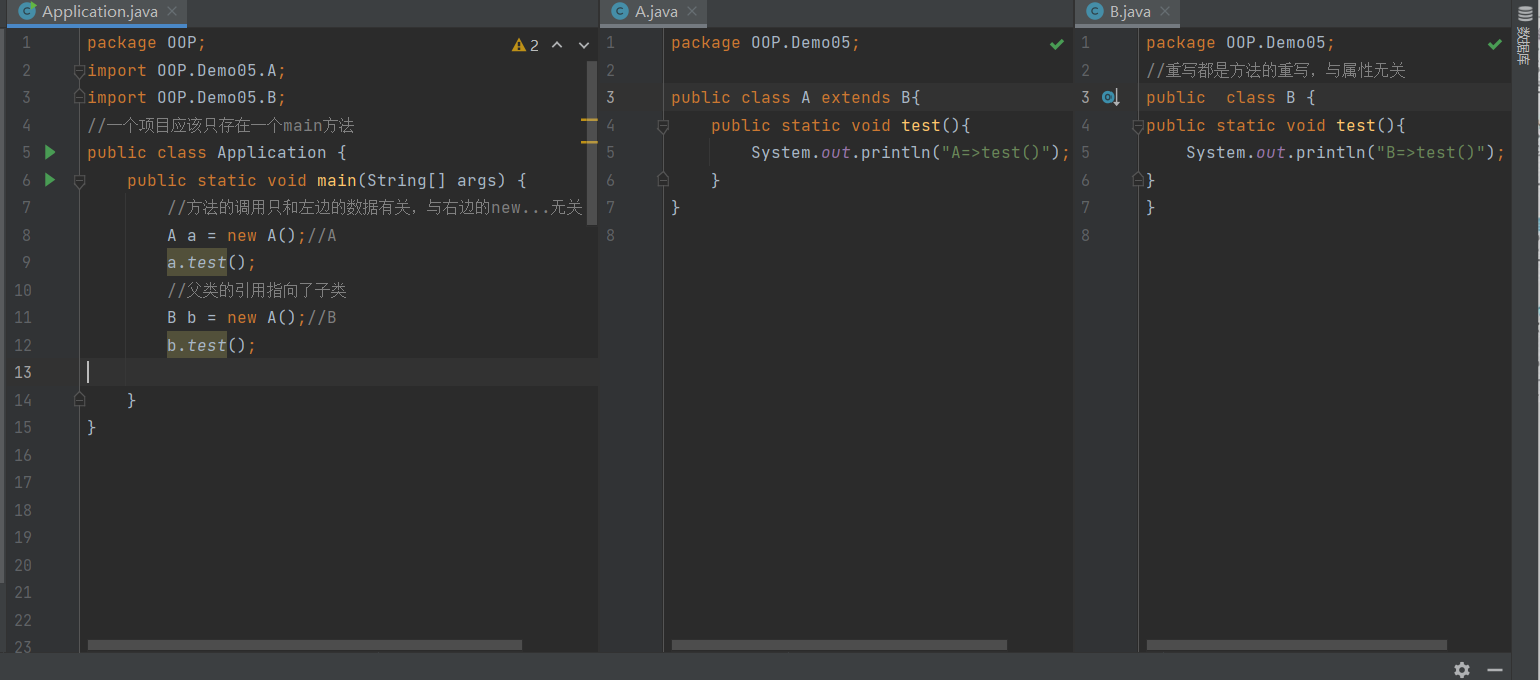Viewport: 1540px width, 680px height.
Task: Click 'package OOP;' in Application.java
Action: 147,43
